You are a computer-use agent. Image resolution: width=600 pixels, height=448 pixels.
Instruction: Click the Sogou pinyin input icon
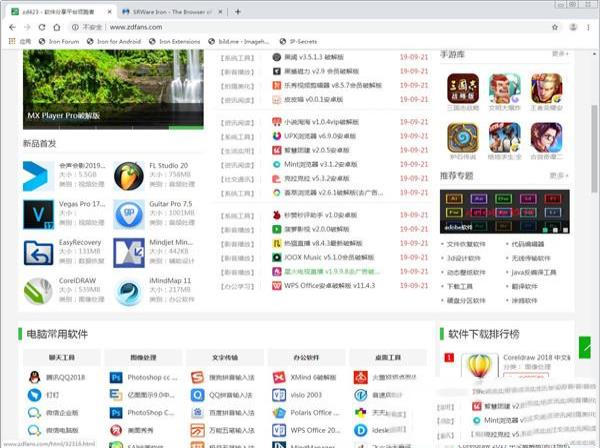[x=197, y=378]
